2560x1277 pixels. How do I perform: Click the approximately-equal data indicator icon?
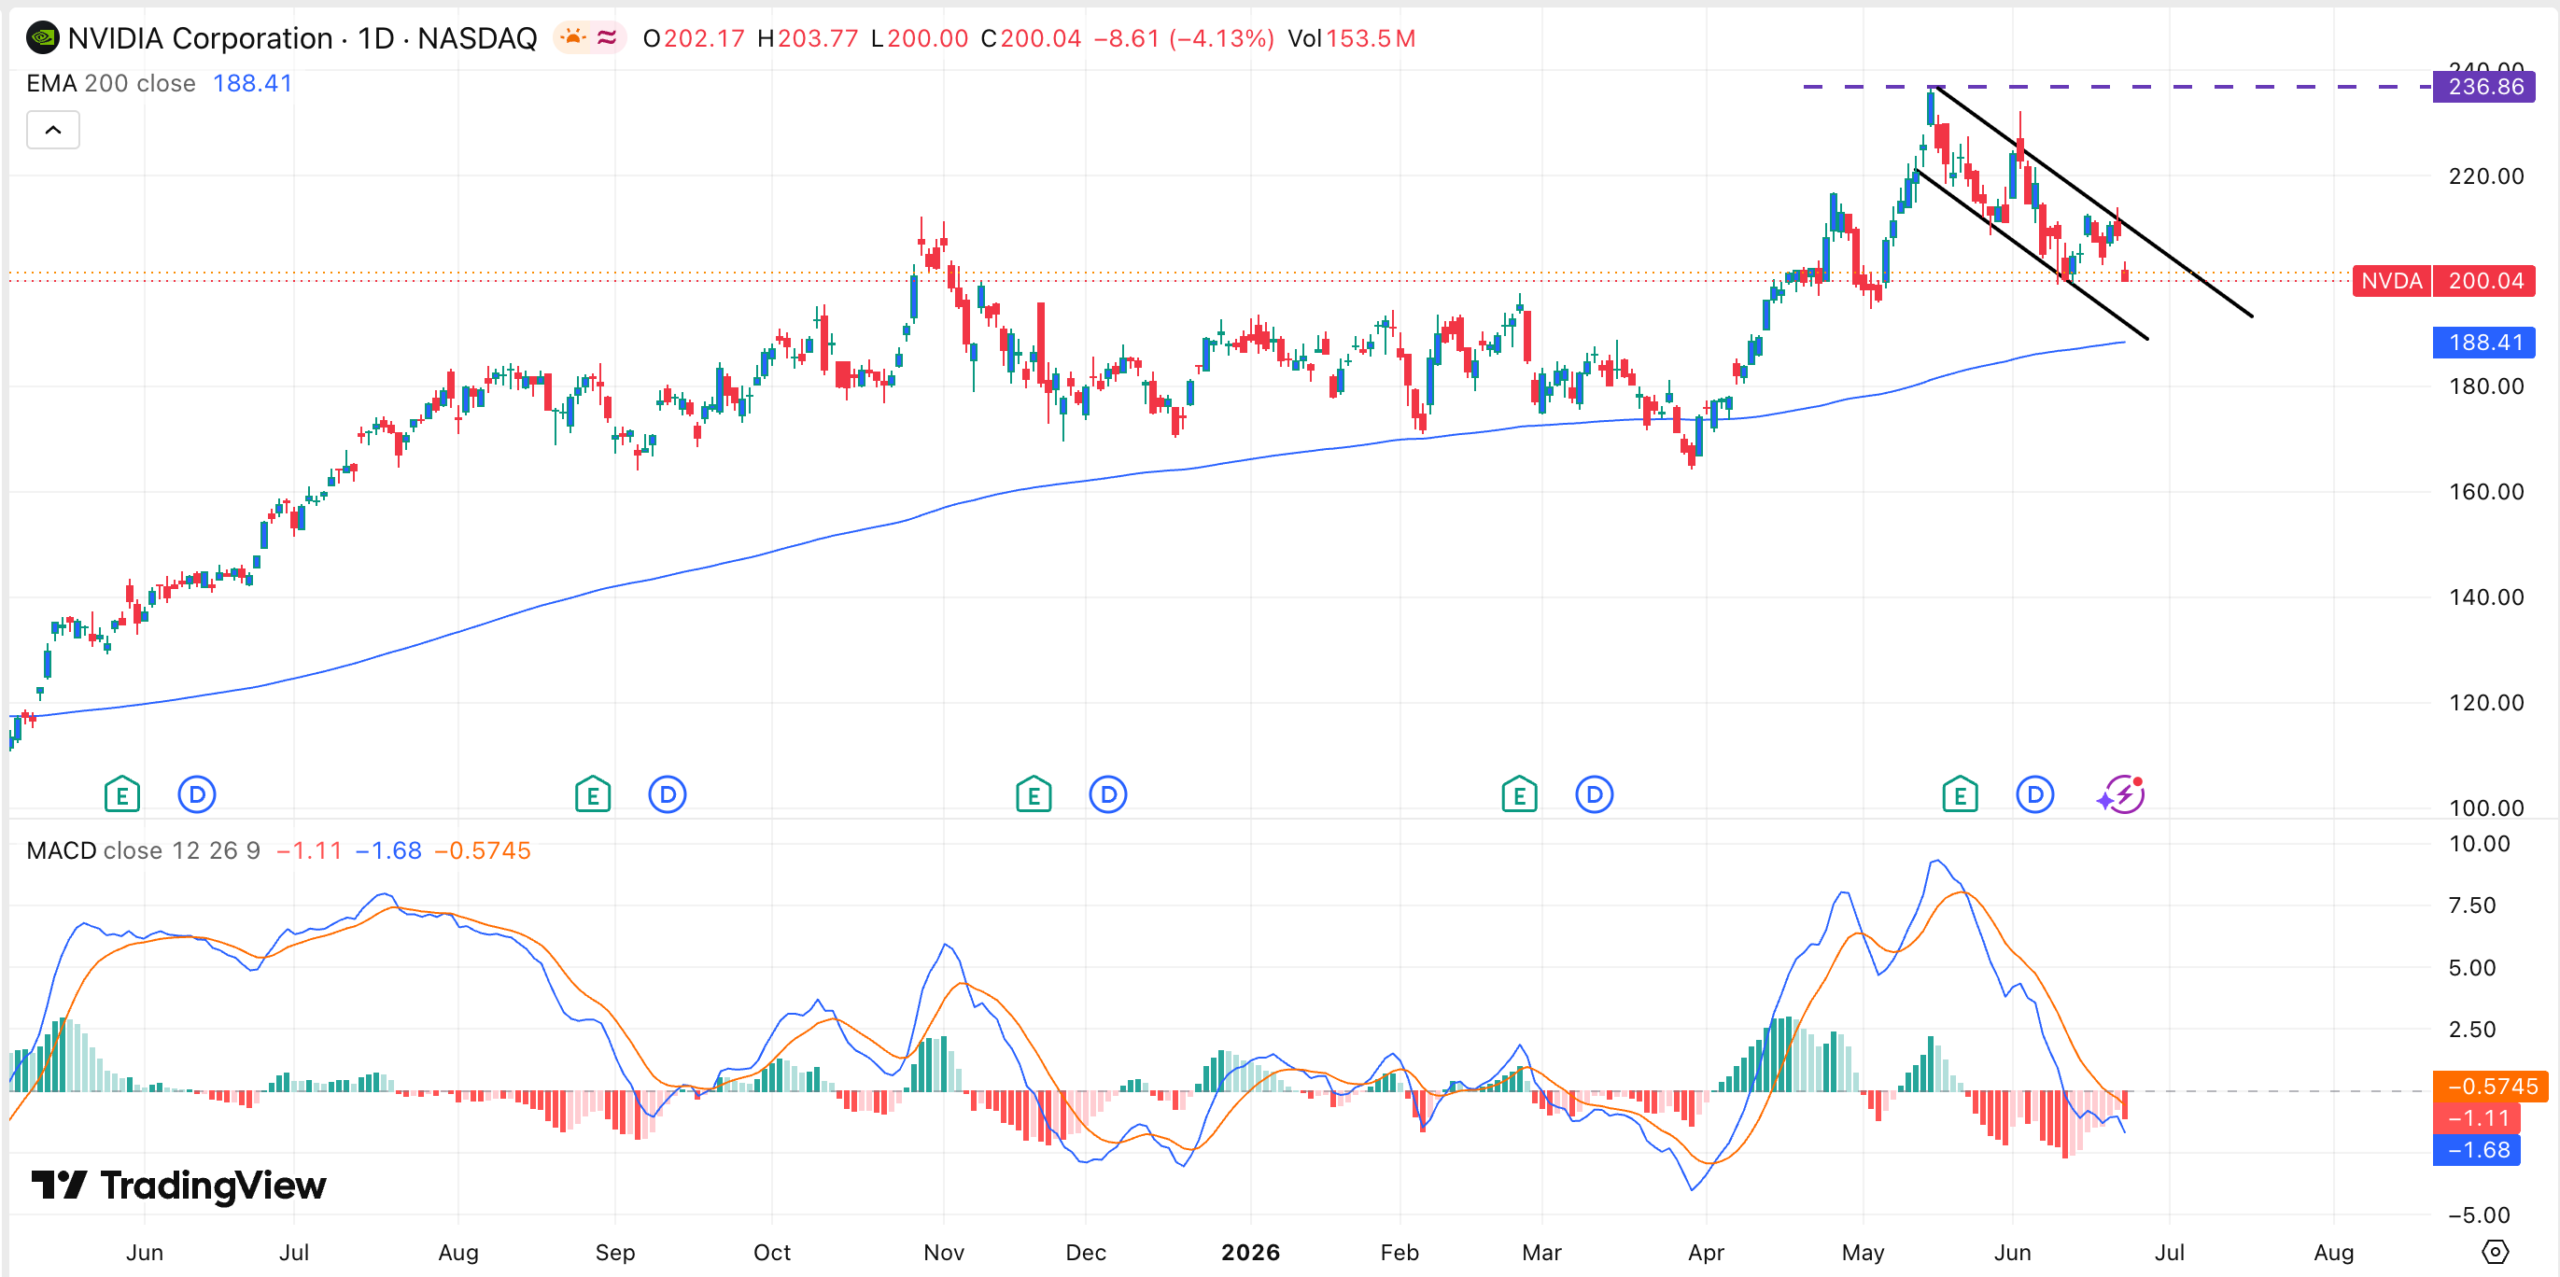pos(606,38)
